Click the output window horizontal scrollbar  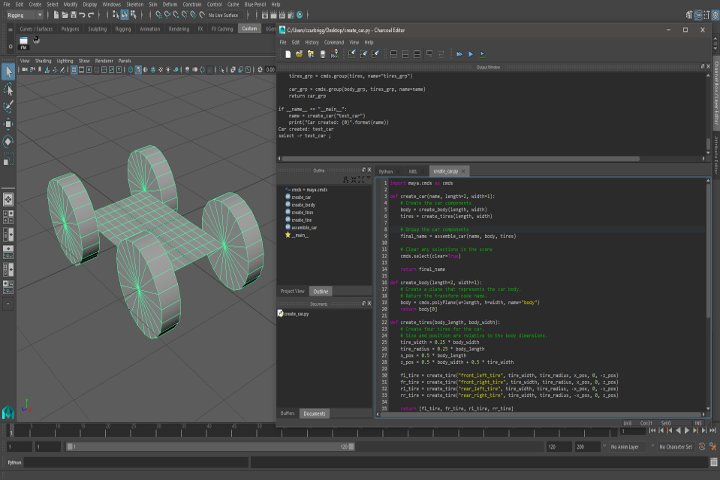click(460, 159)
